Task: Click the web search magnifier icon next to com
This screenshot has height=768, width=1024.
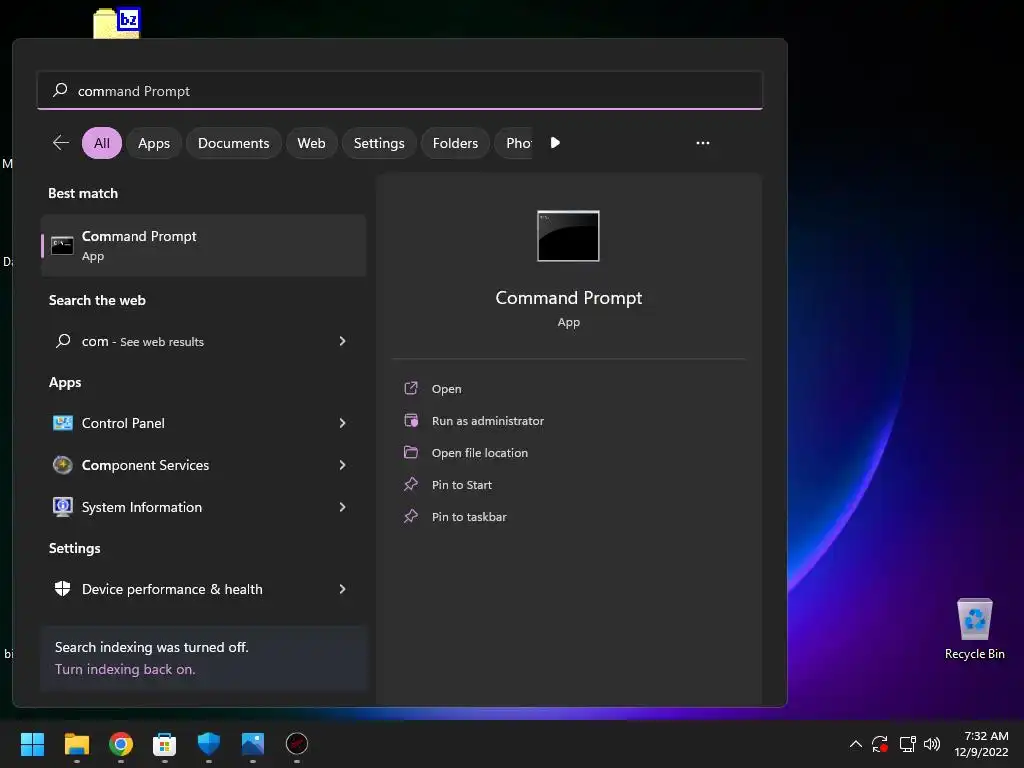Action: point(63,341)
